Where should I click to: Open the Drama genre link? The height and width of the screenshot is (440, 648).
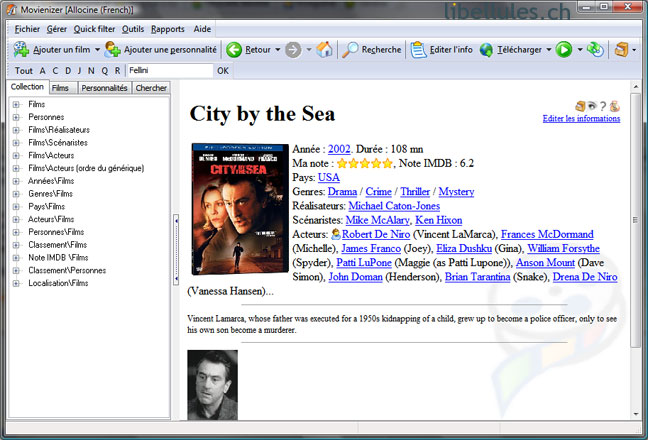point(342,192)
